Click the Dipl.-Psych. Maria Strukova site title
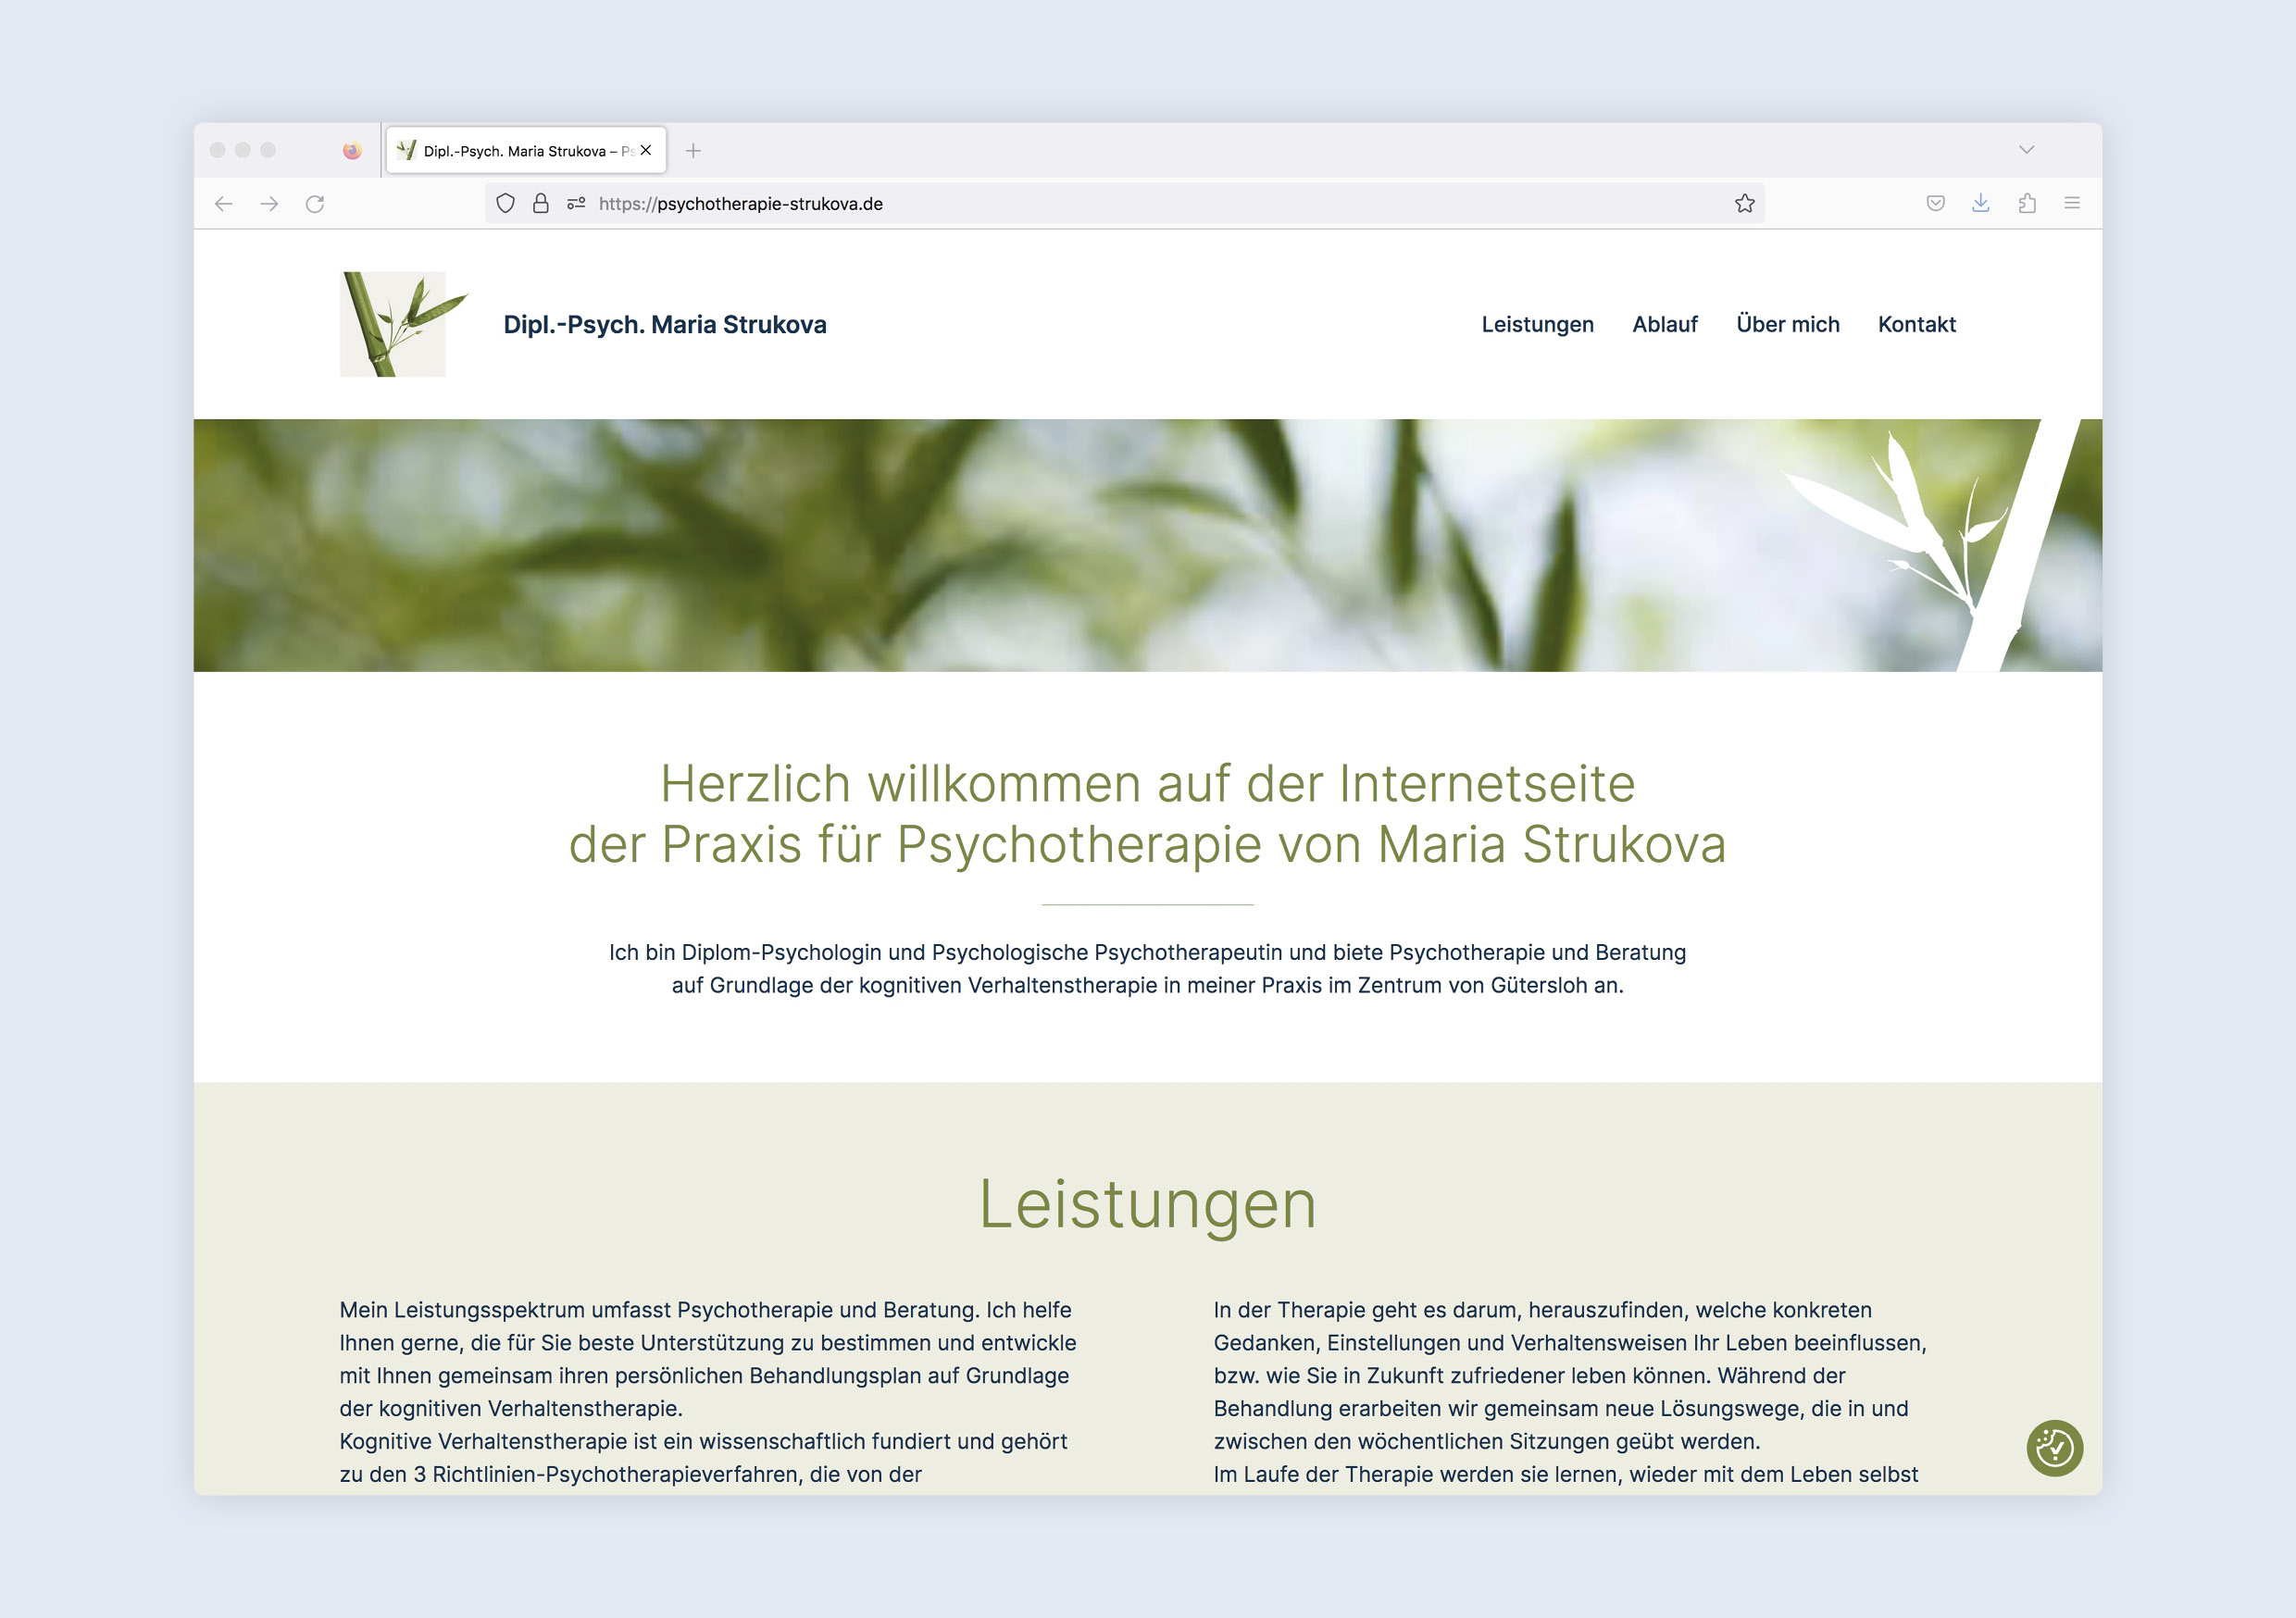The image size is (2296, 1618). 665,325
